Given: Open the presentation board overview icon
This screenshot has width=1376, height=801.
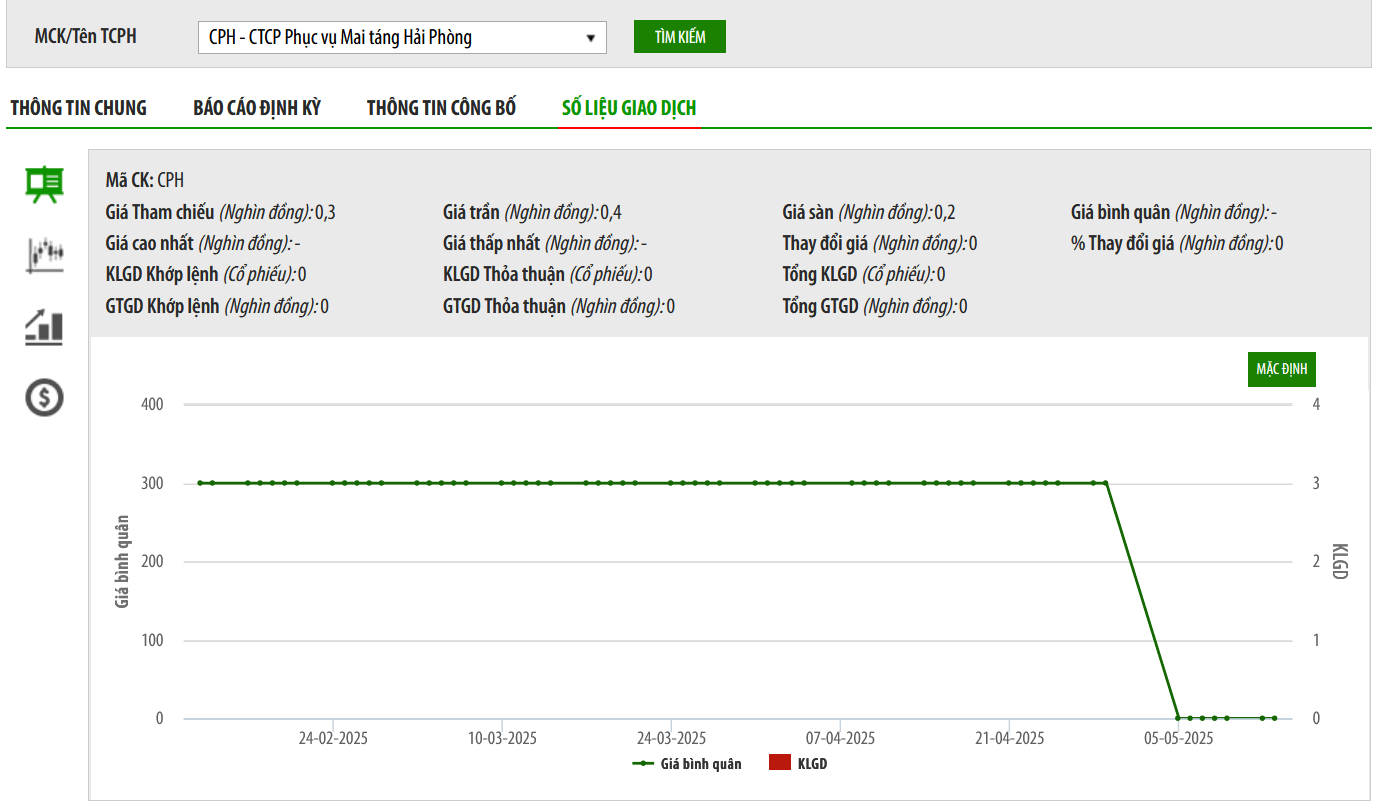Looking at the screenshot, I should pos(44,185).
